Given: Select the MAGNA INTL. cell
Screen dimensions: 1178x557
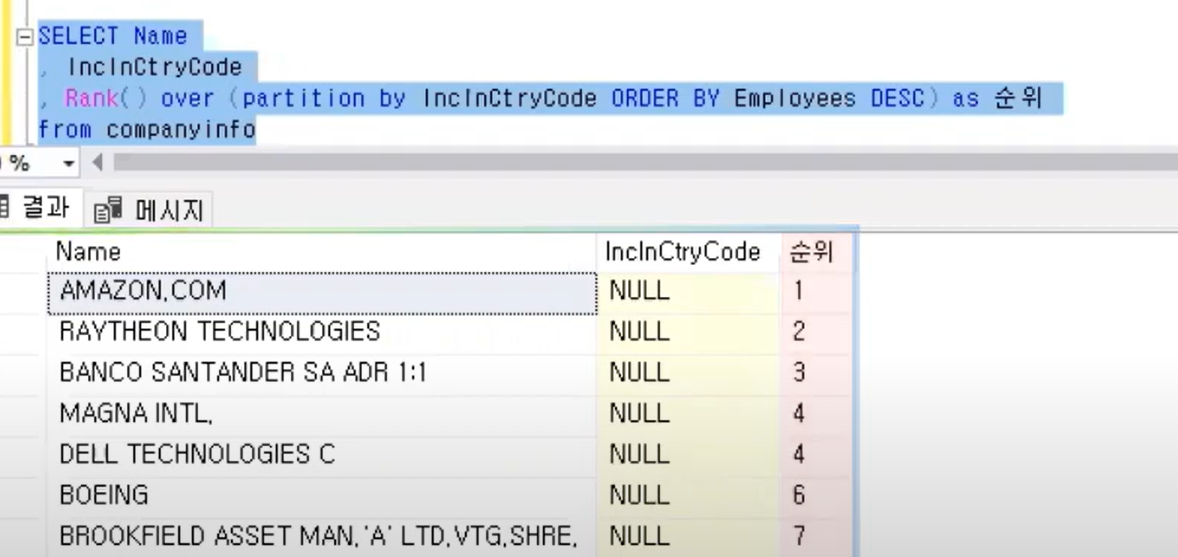Looking at the screenshot, I should click(x=322, y=413).
